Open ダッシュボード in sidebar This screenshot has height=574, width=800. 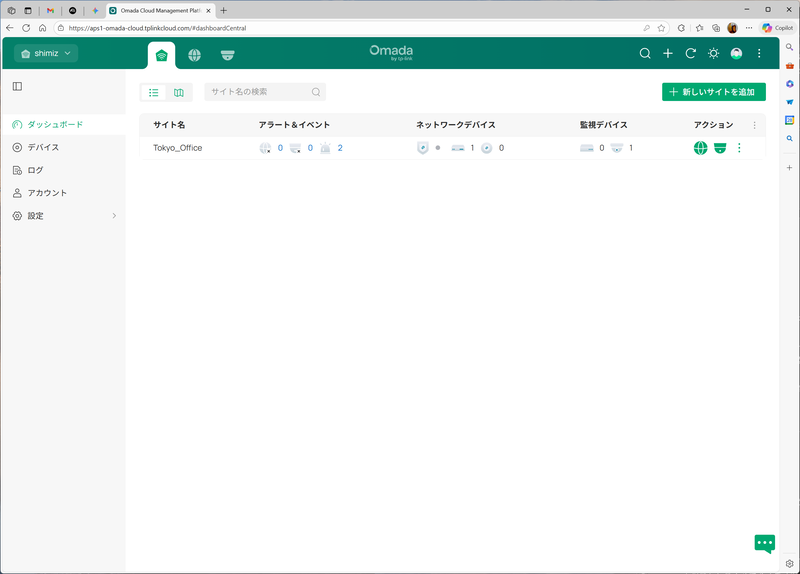click(x=63, y=124)
